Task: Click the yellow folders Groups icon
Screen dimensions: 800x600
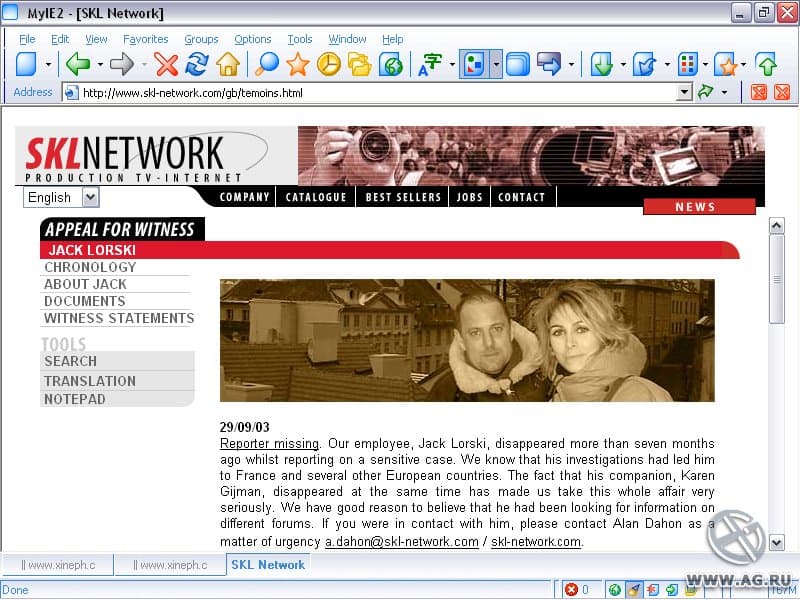Action: pos(360,64)
